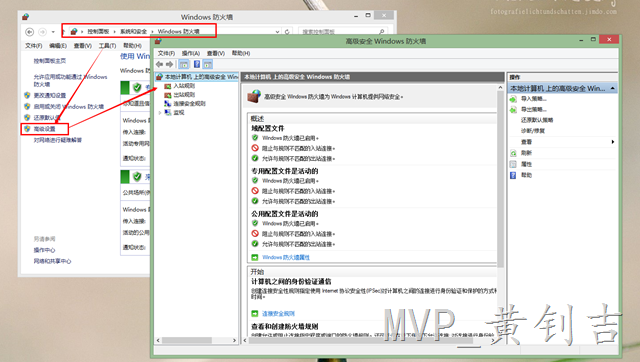Open 允许应用或功能通过 Windows 防火墙 link
The image size is (640, 362).
click(70, 80)
